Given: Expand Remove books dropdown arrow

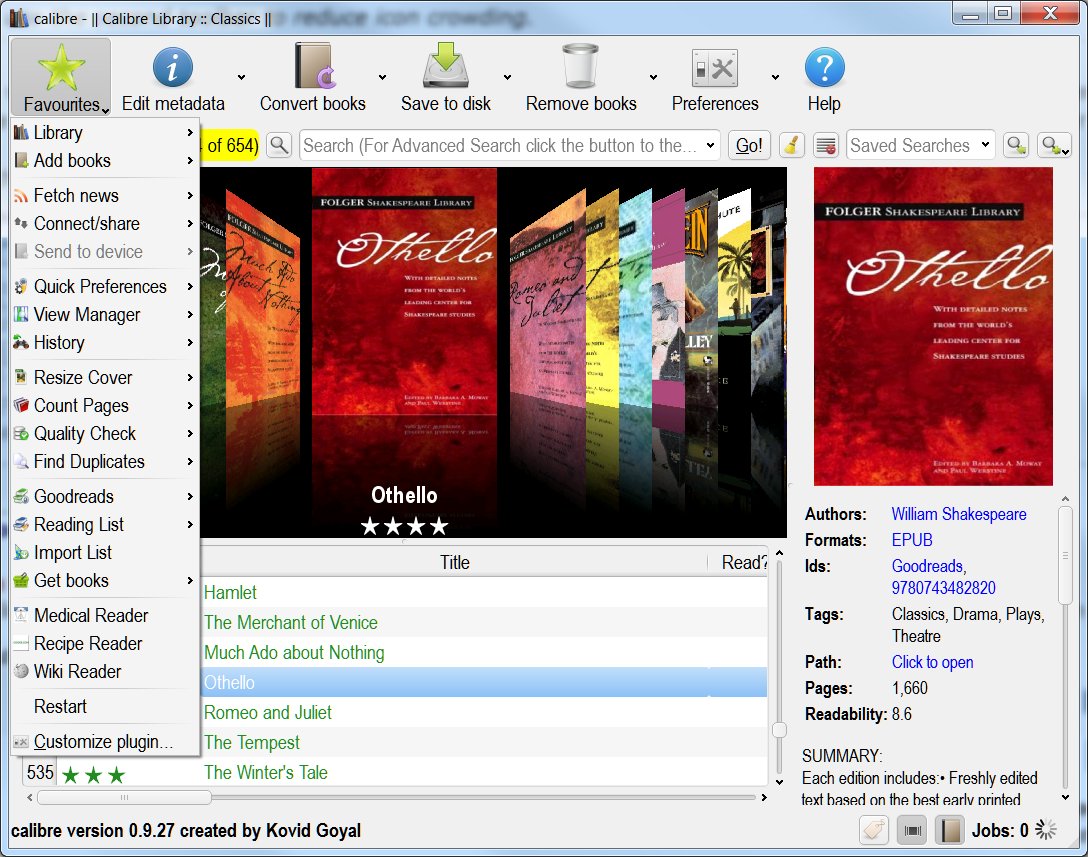Looking at the screenshot, I should tap(653, 77).
